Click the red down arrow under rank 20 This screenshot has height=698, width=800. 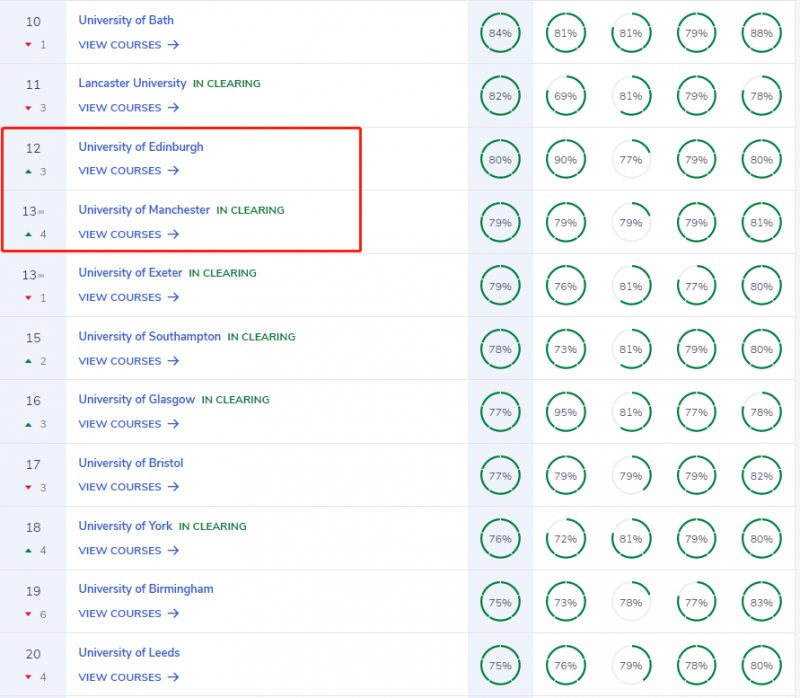coord(29,678)
